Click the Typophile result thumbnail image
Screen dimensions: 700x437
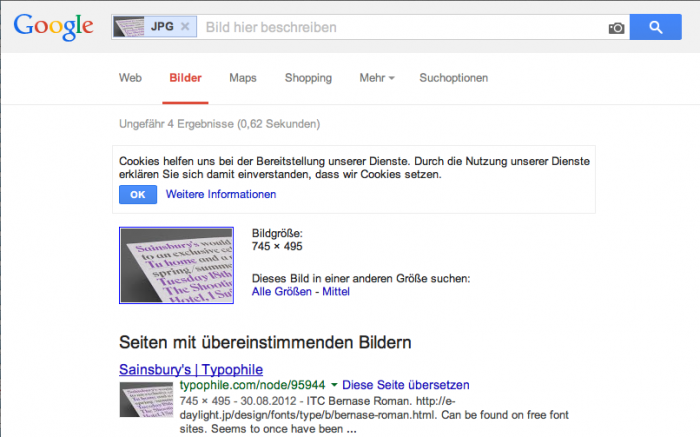[146, 400]
